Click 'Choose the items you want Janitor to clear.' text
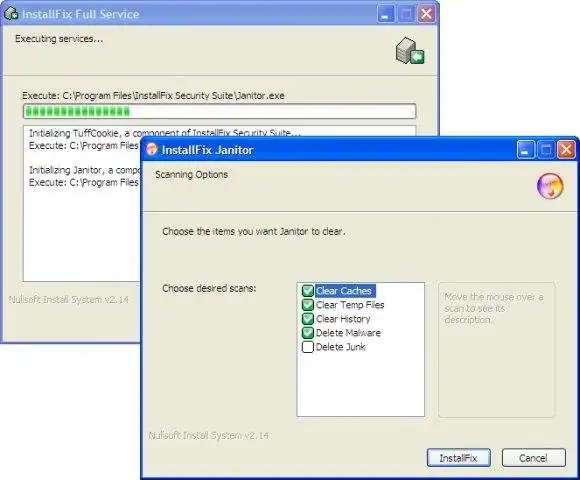Screen dimensions: 580x480 [253, 231]
